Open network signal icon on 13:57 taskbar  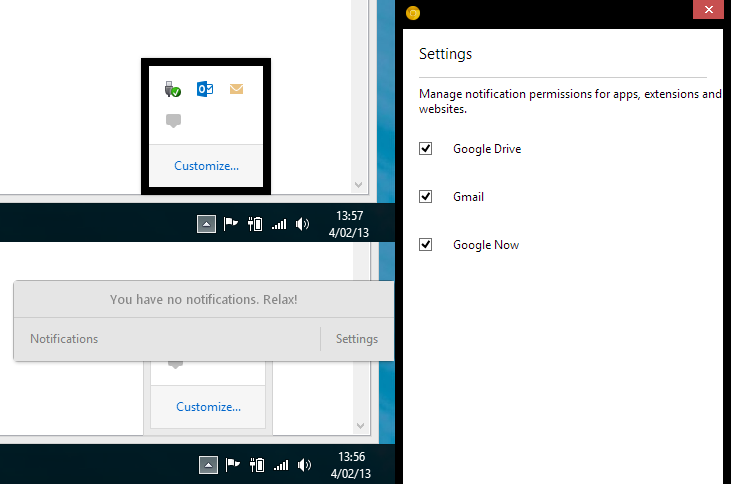(279, 224)
